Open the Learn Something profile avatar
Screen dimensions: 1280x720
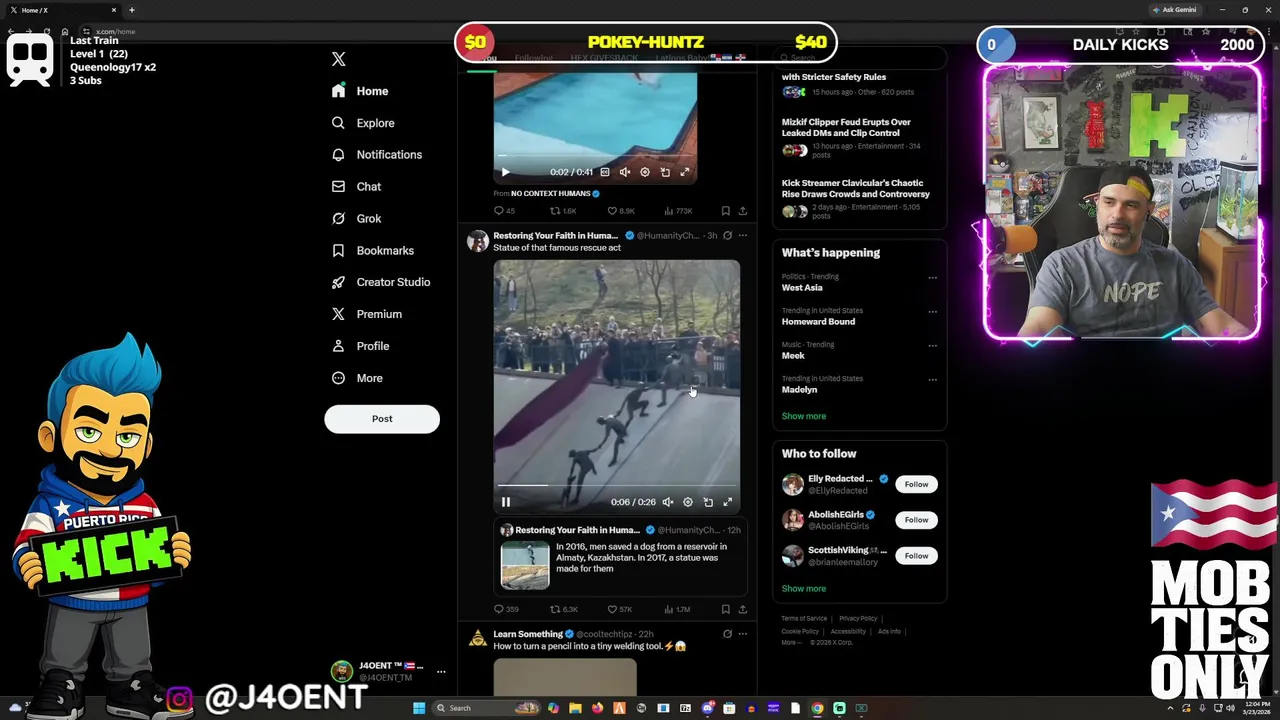tap(478, 639)
